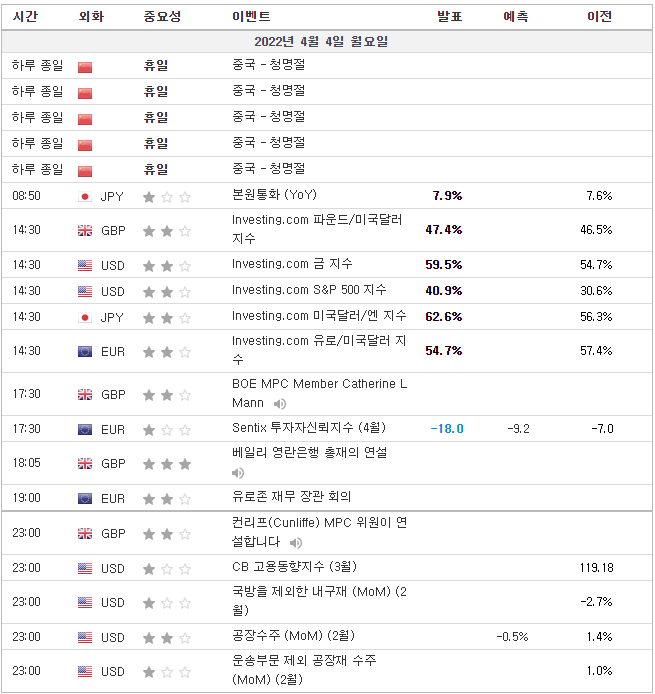The width and height of the screenshot is (655, 694).
Task: Open 컨리프(Cunliffe) MPC 위원이 연설합니다 event
Action: click(320, 532)
